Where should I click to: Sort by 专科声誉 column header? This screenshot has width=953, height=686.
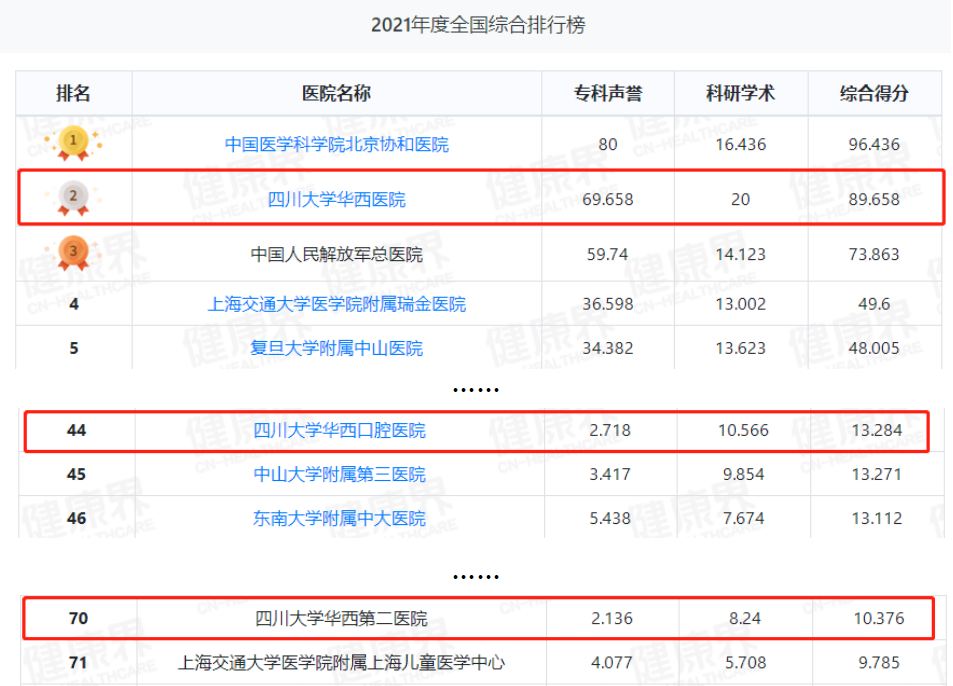tap(608, 94)
